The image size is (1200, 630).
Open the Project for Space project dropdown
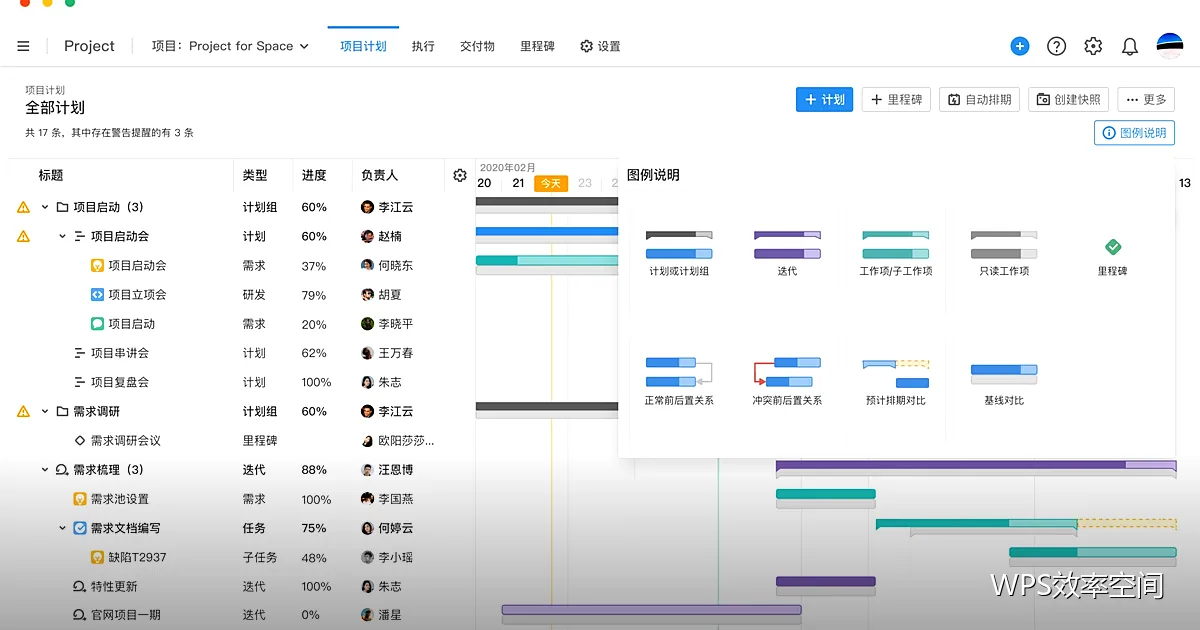tap(230, 46)
